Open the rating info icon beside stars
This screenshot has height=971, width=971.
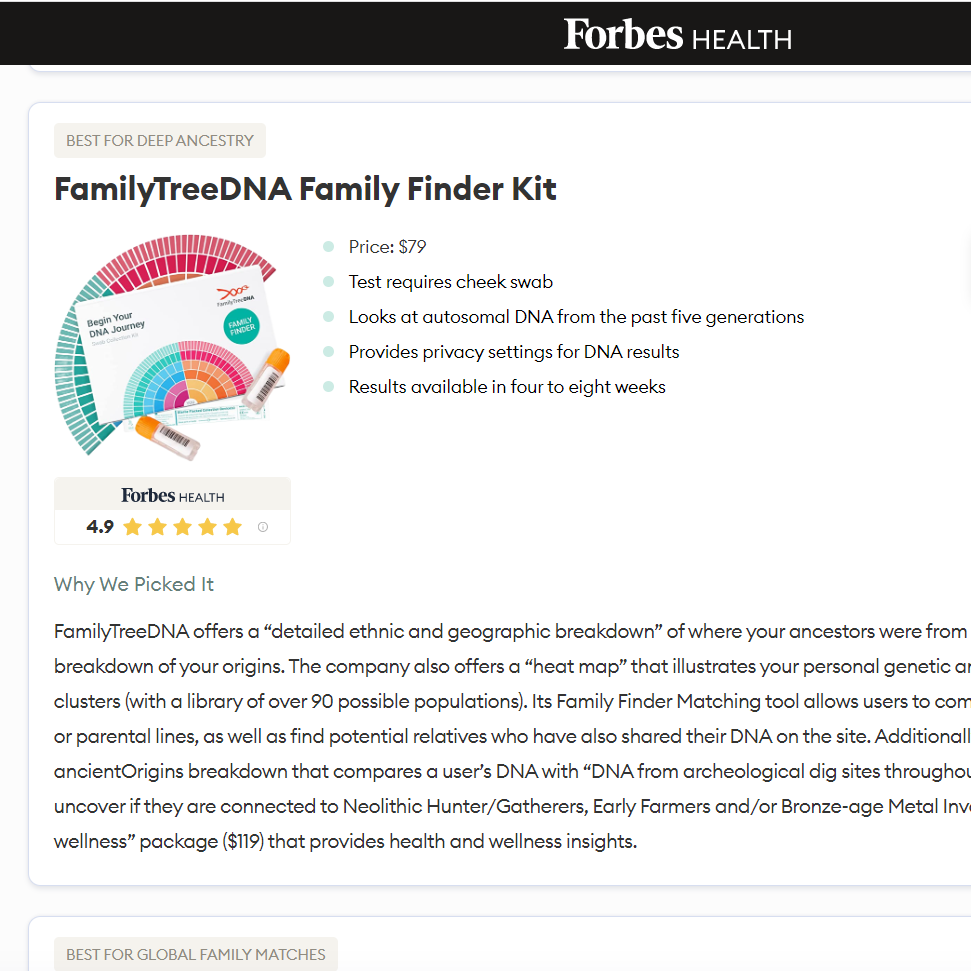click(x=263, y=527)
